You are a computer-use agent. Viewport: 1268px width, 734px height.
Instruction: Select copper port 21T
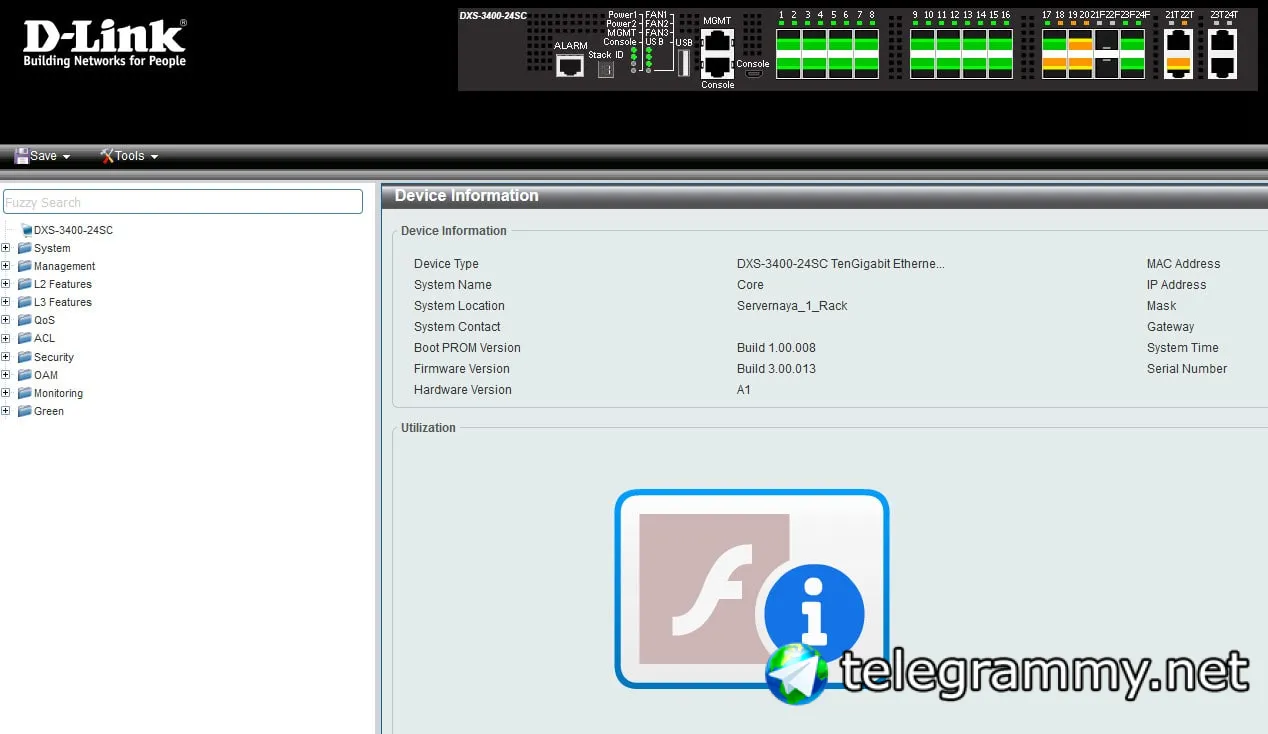tap(1179, 41)
